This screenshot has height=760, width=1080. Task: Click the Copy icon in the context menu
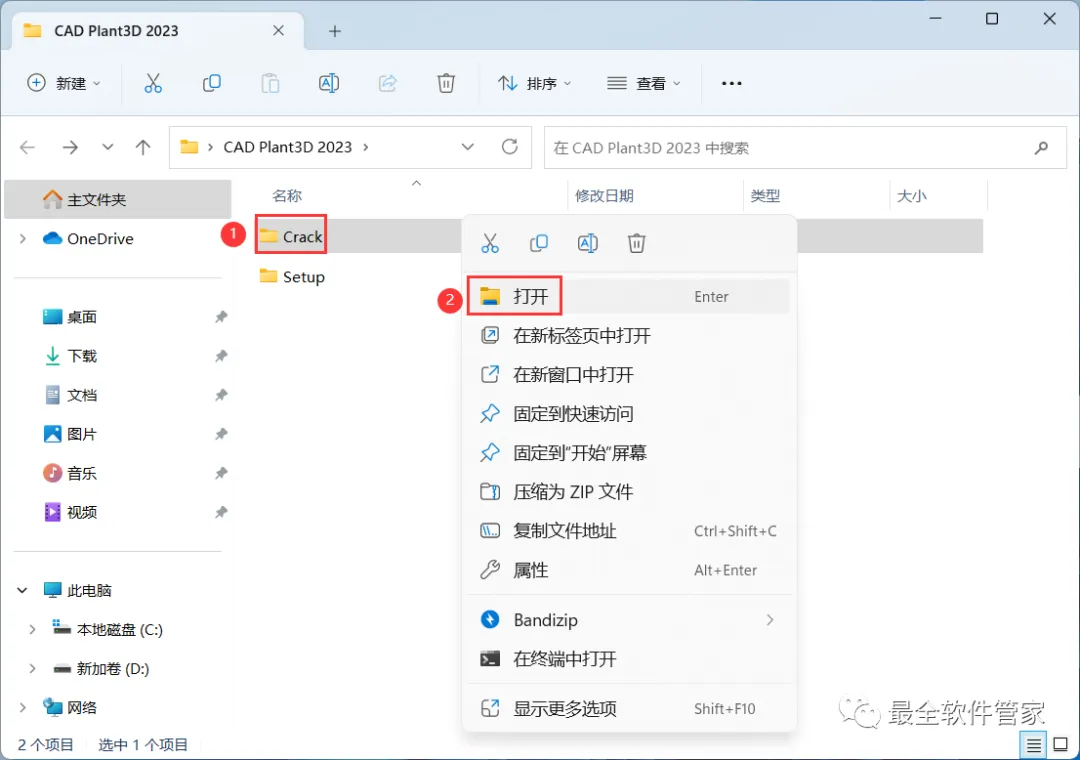click(539, 243)
